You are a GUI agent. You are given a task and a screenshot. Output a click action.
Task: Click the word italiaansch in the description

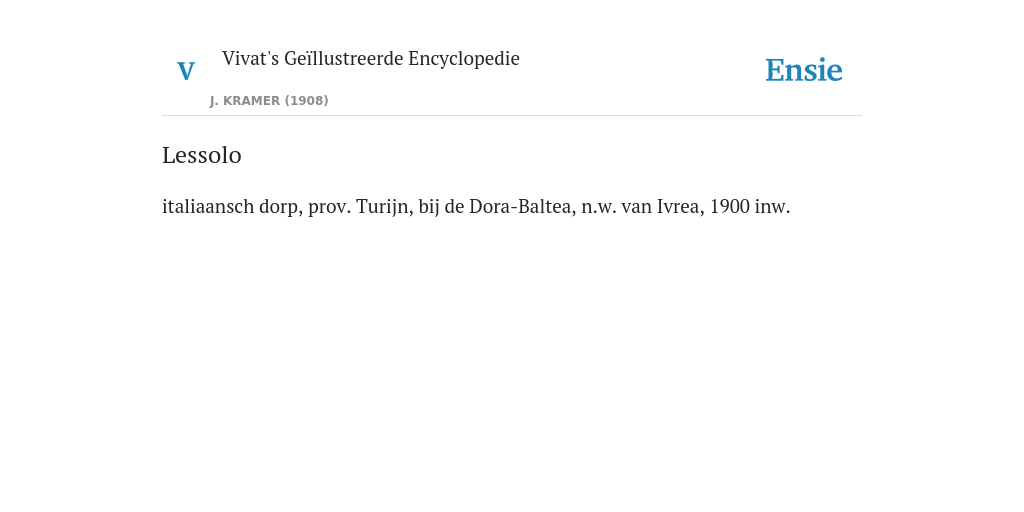pos(208,206)
